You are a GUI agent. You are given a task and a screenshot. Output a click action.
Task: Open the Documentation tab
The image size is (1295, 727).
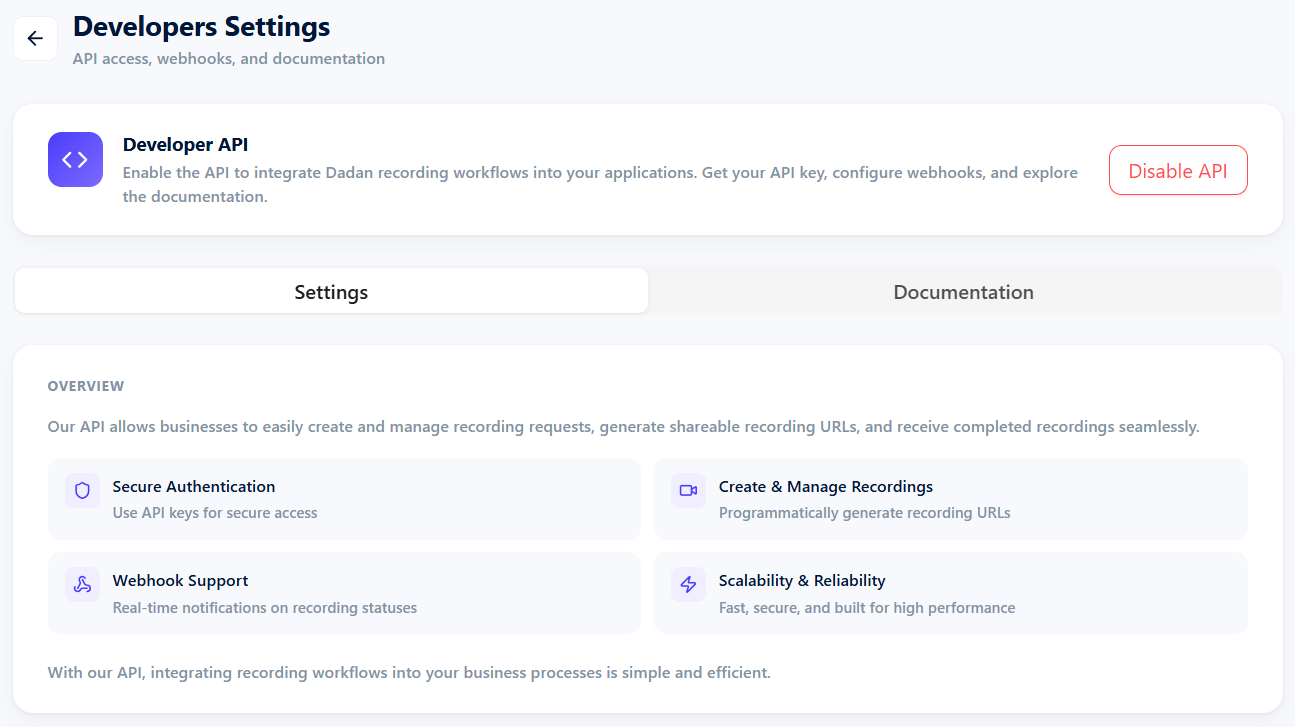pos(963,291)
